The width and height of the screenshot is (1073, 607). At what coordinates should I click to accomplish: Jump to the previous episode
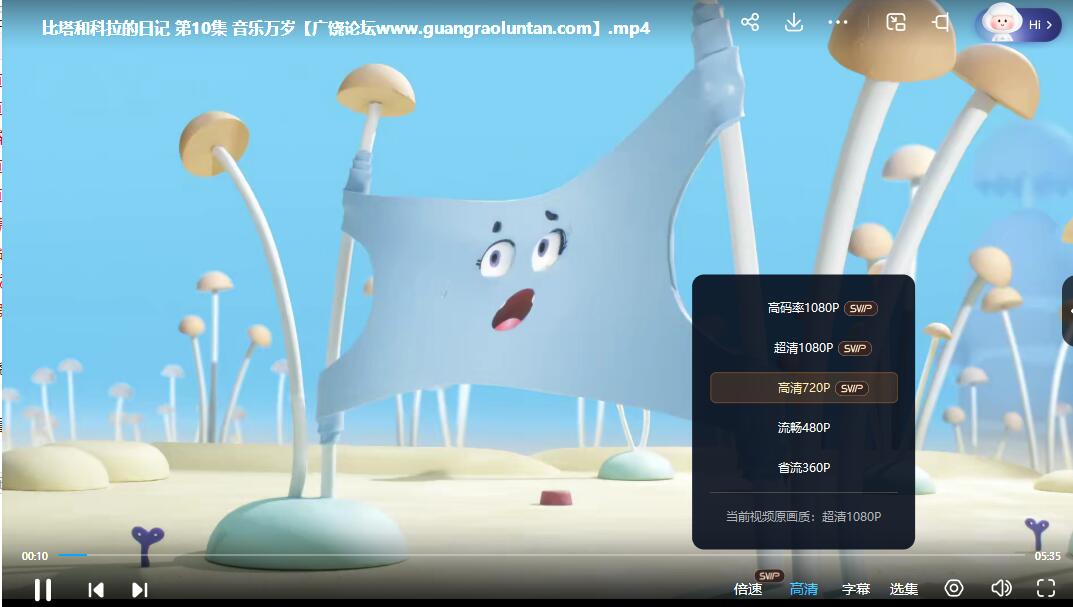click(96, 590)
